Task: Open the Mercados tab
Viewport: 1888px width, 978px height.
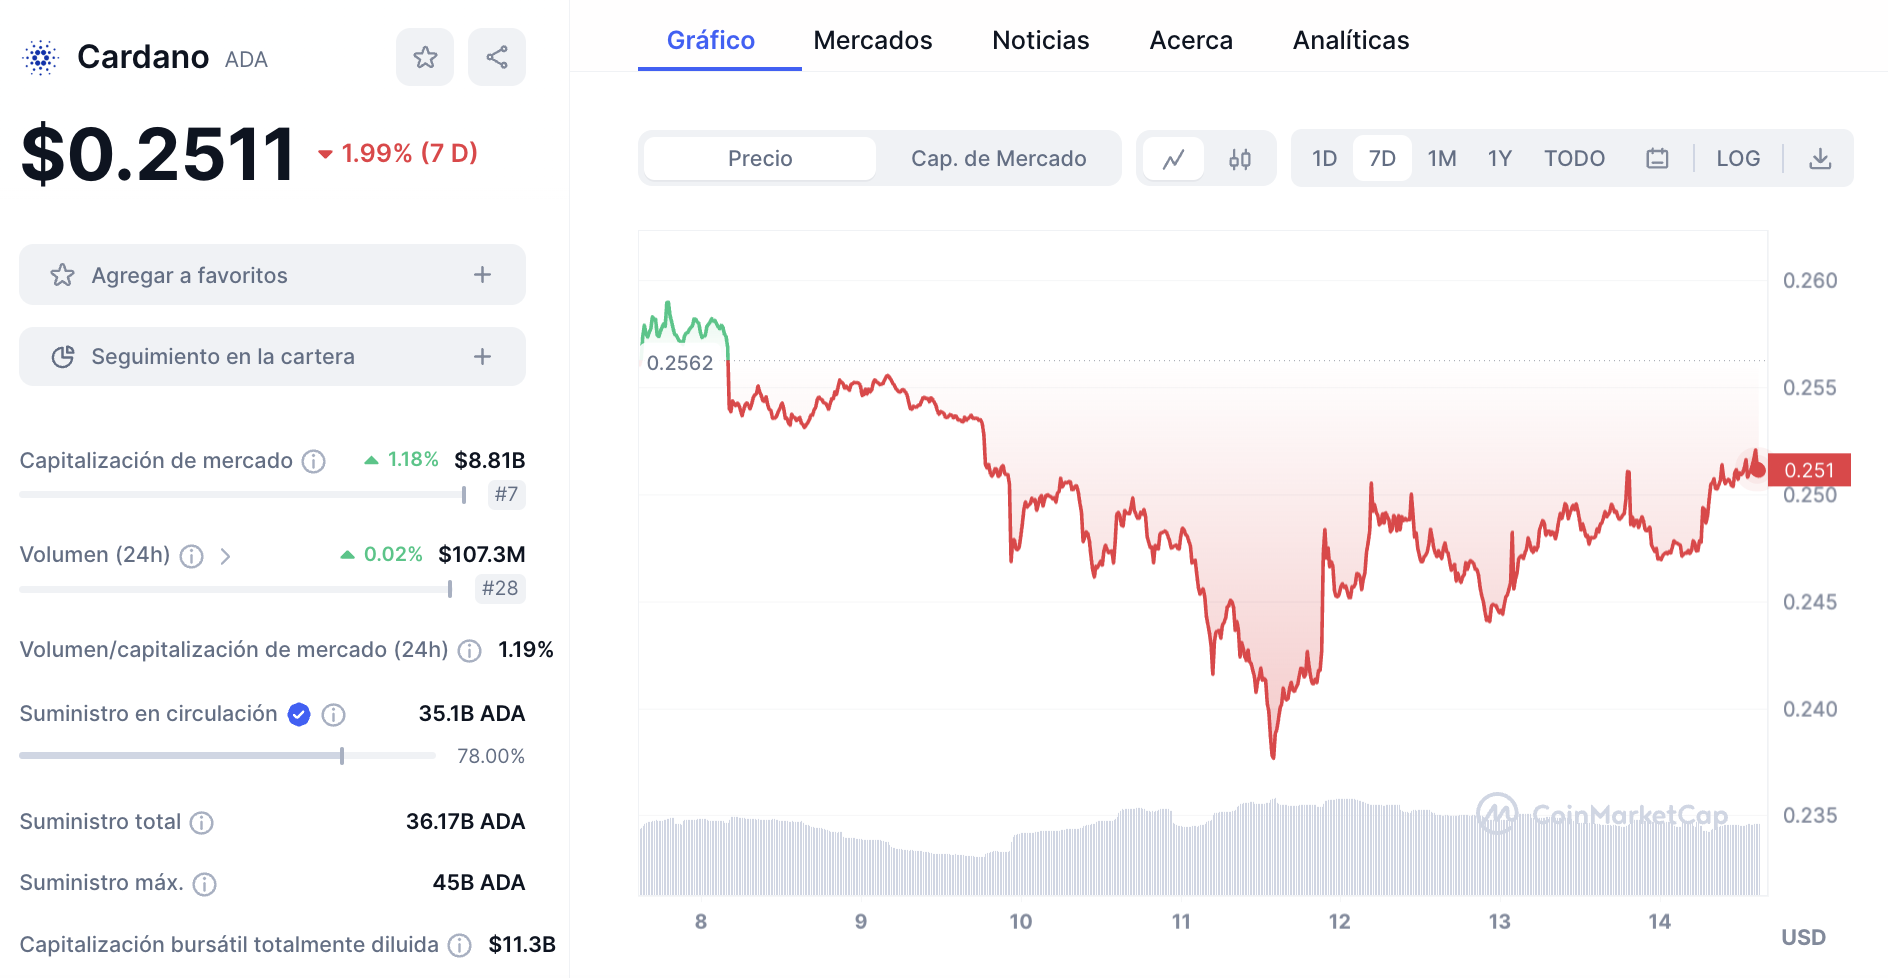Action: point(872,40)
